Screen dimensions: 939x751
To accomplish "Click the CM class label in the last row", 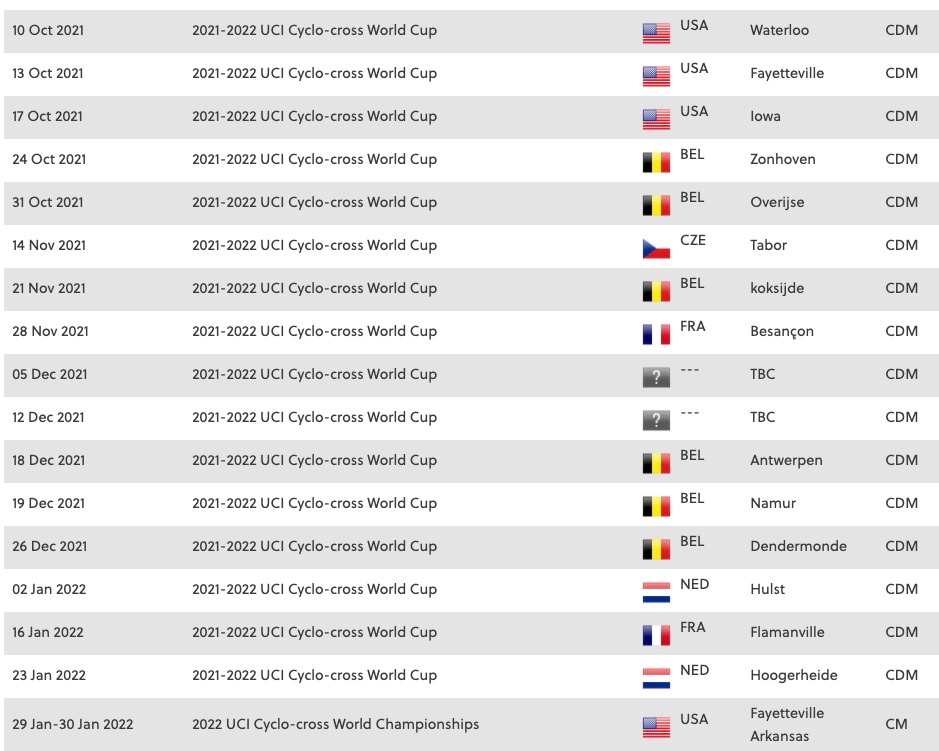I will tap(896, 724).
